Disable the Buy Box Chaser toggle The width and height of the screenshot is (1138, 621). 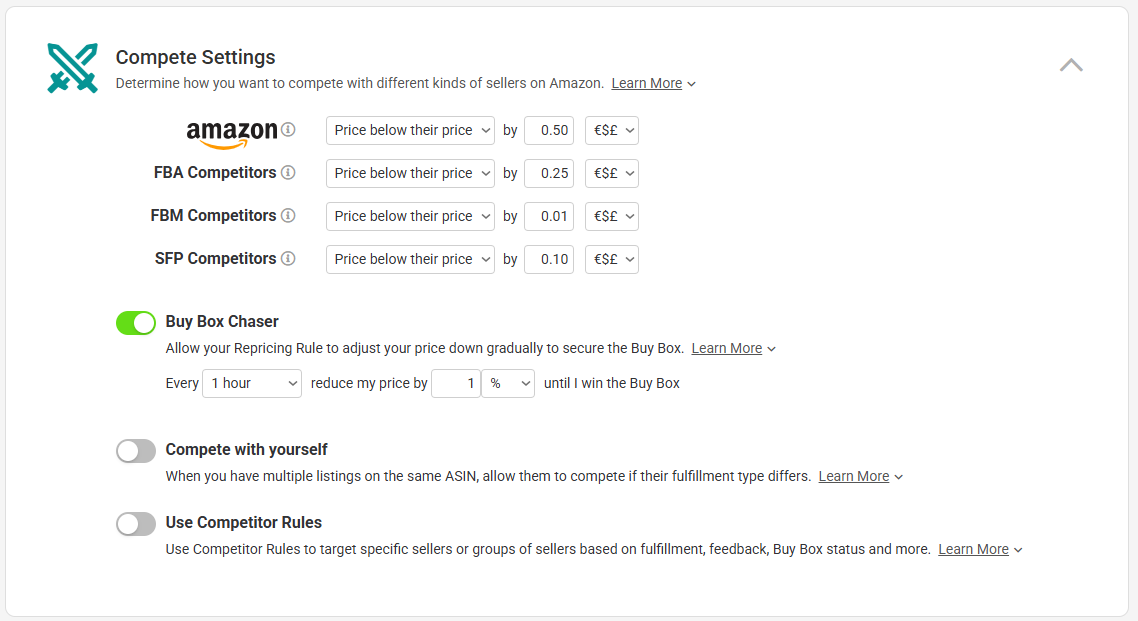(x=136, y=323)
